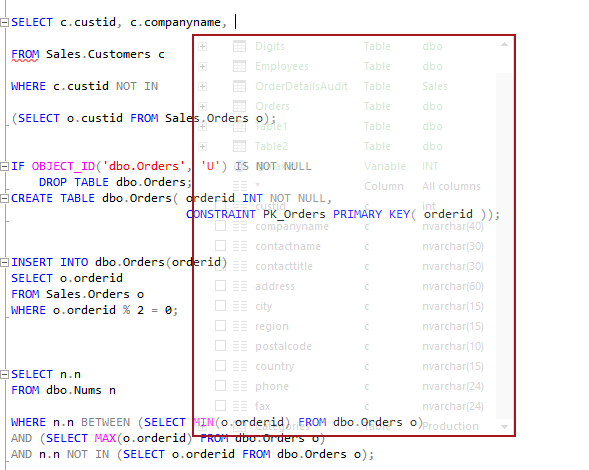Collapse the CREATE TABLE code block
The height and width of the screenshot is (470, 589).
tap(4, 198)
